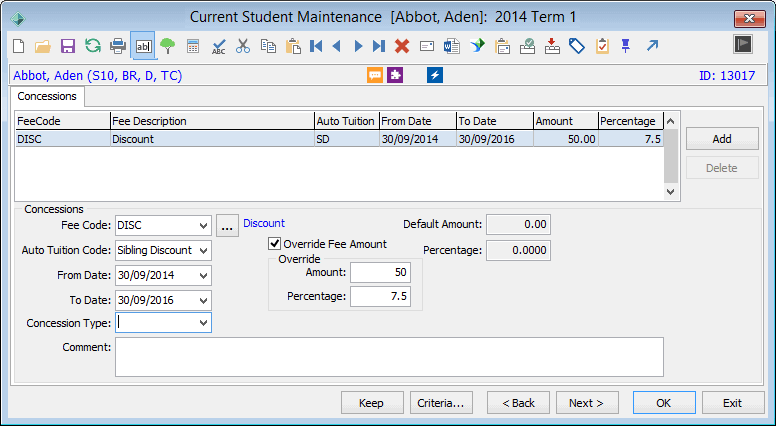Click the scissors cut icon
The width and height of the screenshot is (776, 426).
point(243,47)
